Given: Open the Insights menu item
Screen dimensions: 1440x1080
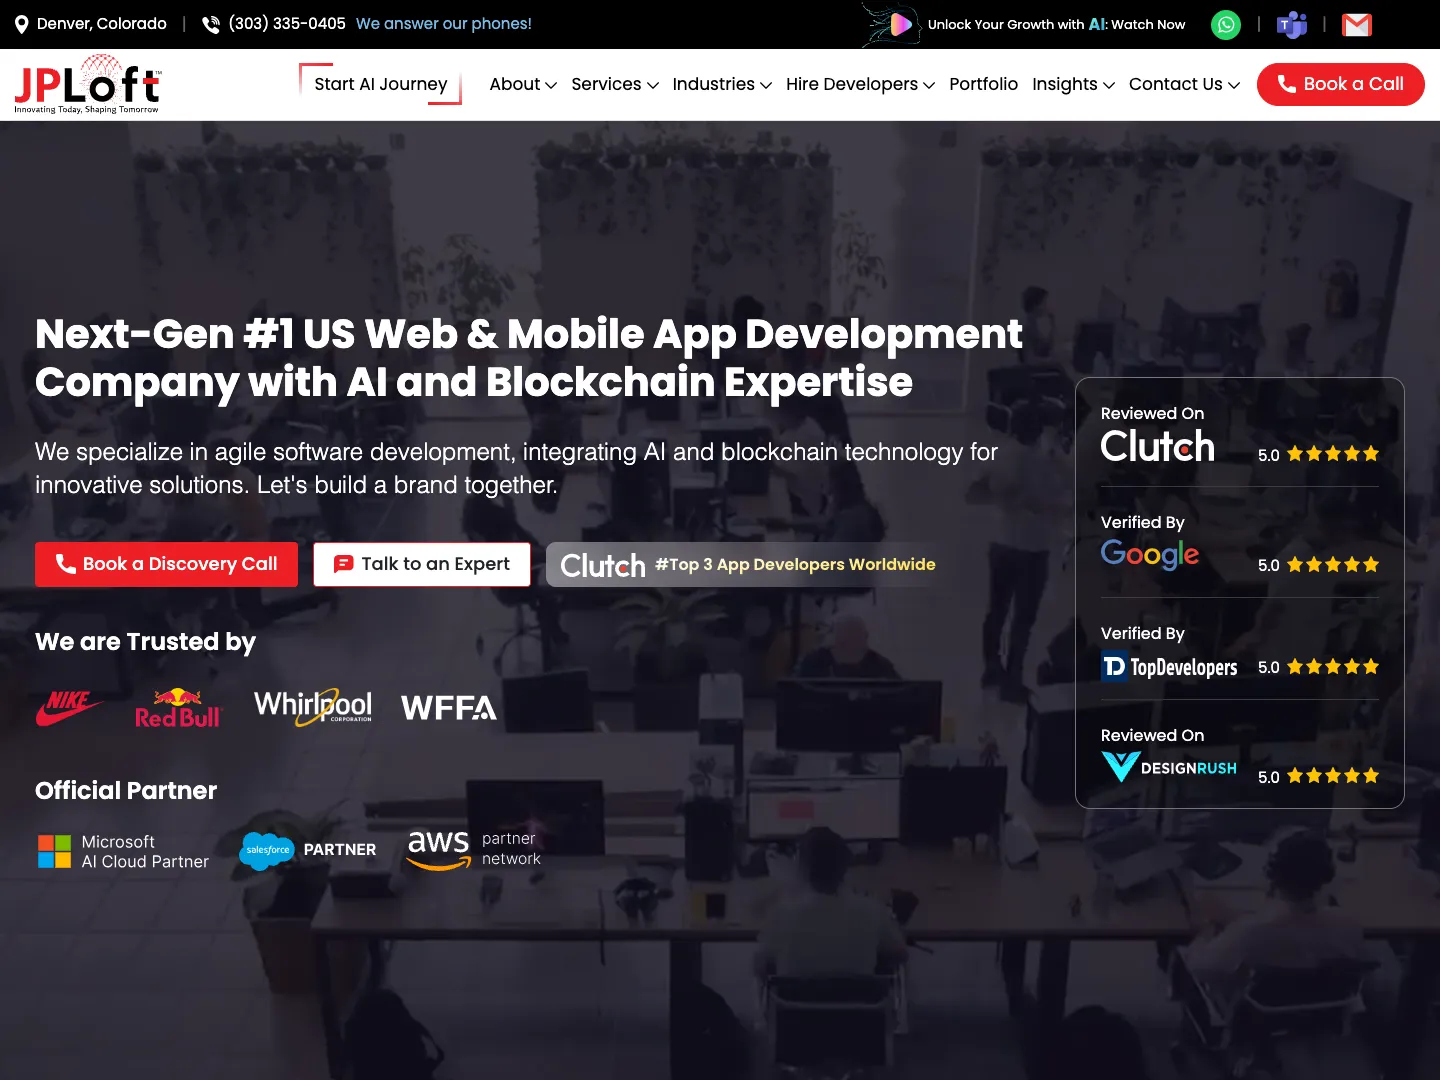Looking at the screenshot, I should click(x=1072, y=85).
